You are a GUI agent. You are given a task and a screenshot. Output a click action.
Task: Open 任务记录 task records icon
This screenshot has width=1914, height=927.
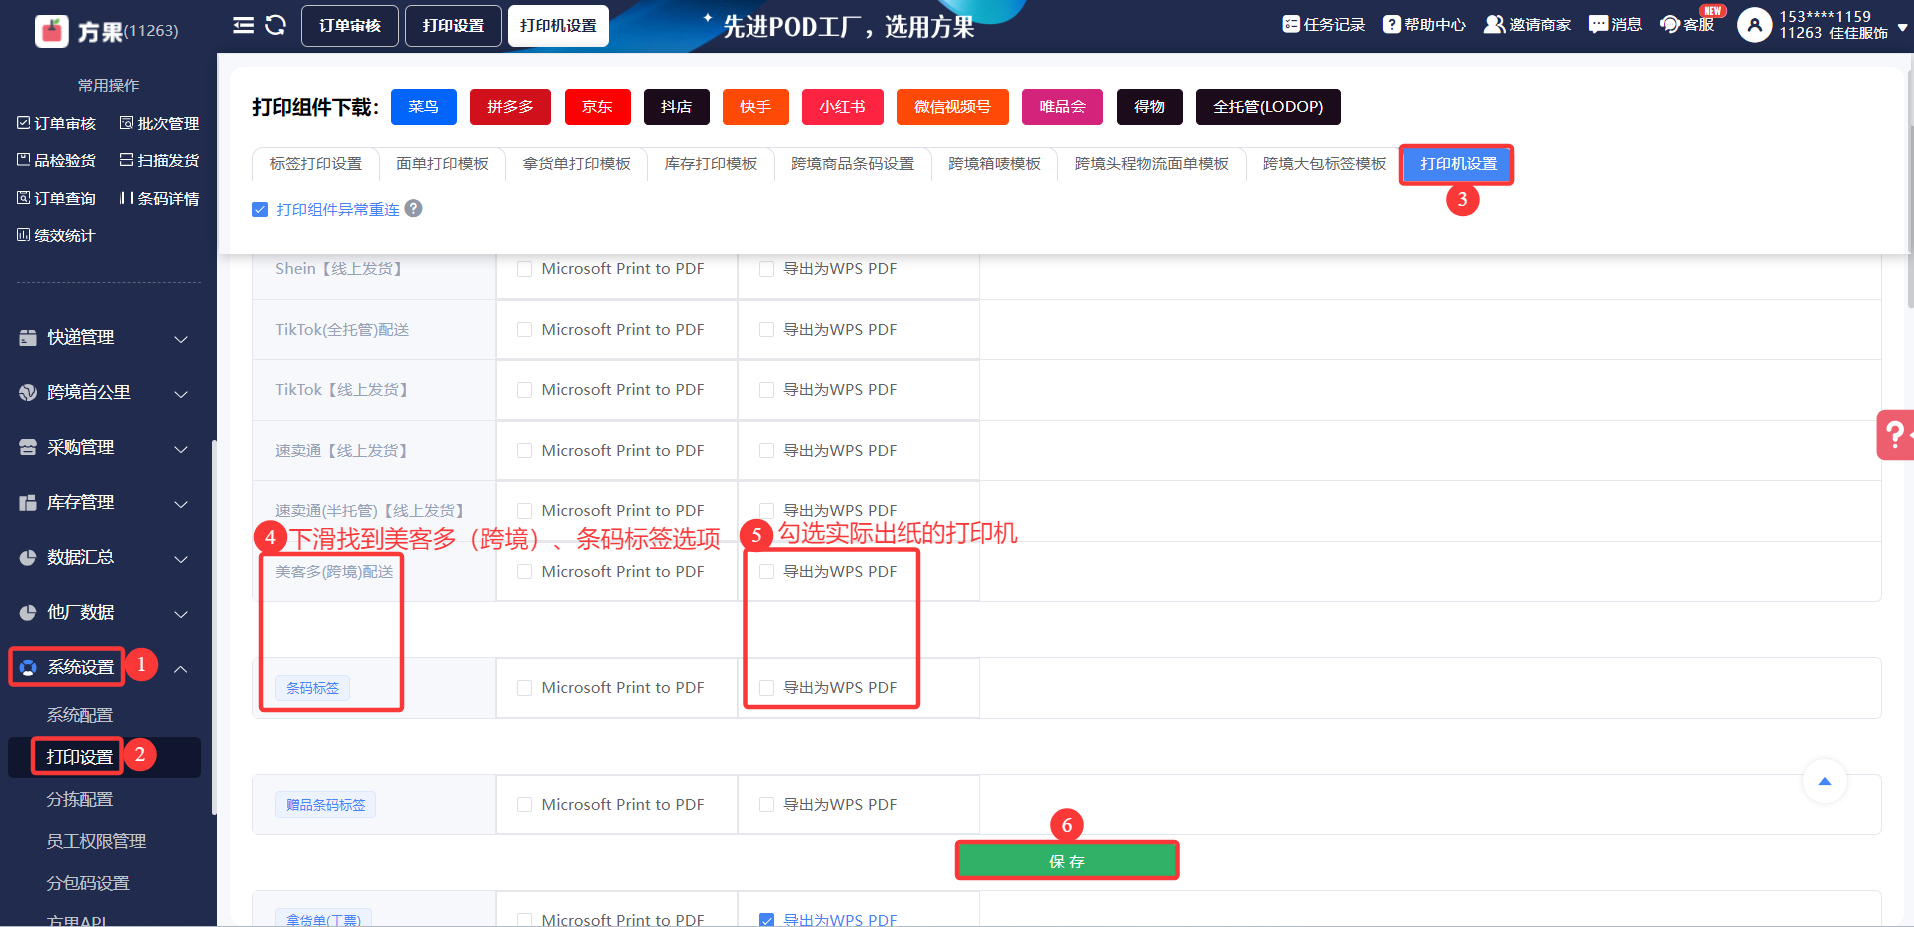point(1291,24)
